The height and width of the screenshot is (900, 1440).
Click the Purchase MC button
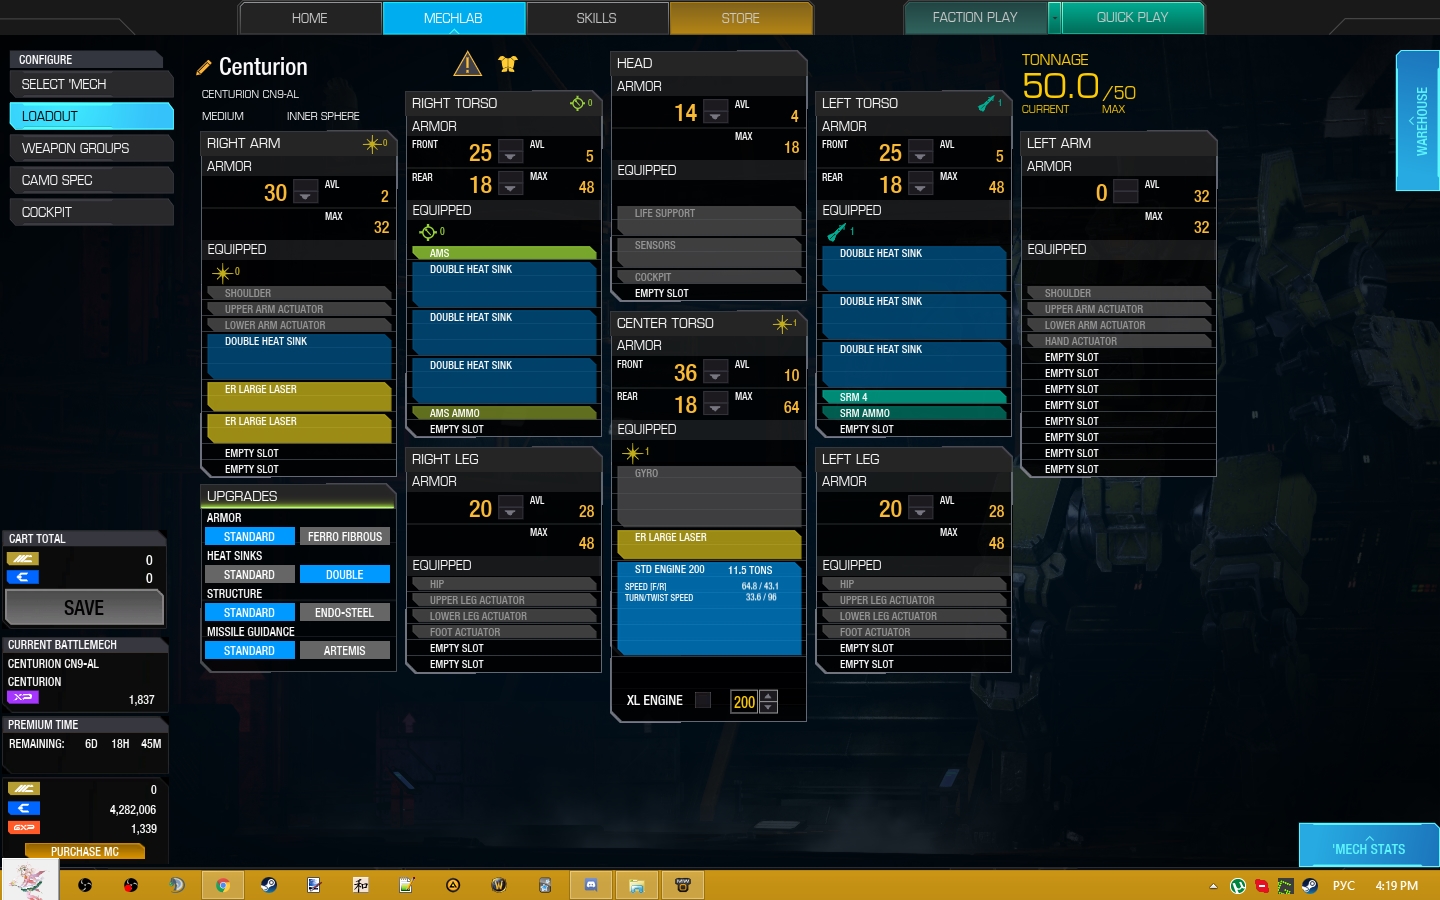pyautogui.click(x=85, y=852)
